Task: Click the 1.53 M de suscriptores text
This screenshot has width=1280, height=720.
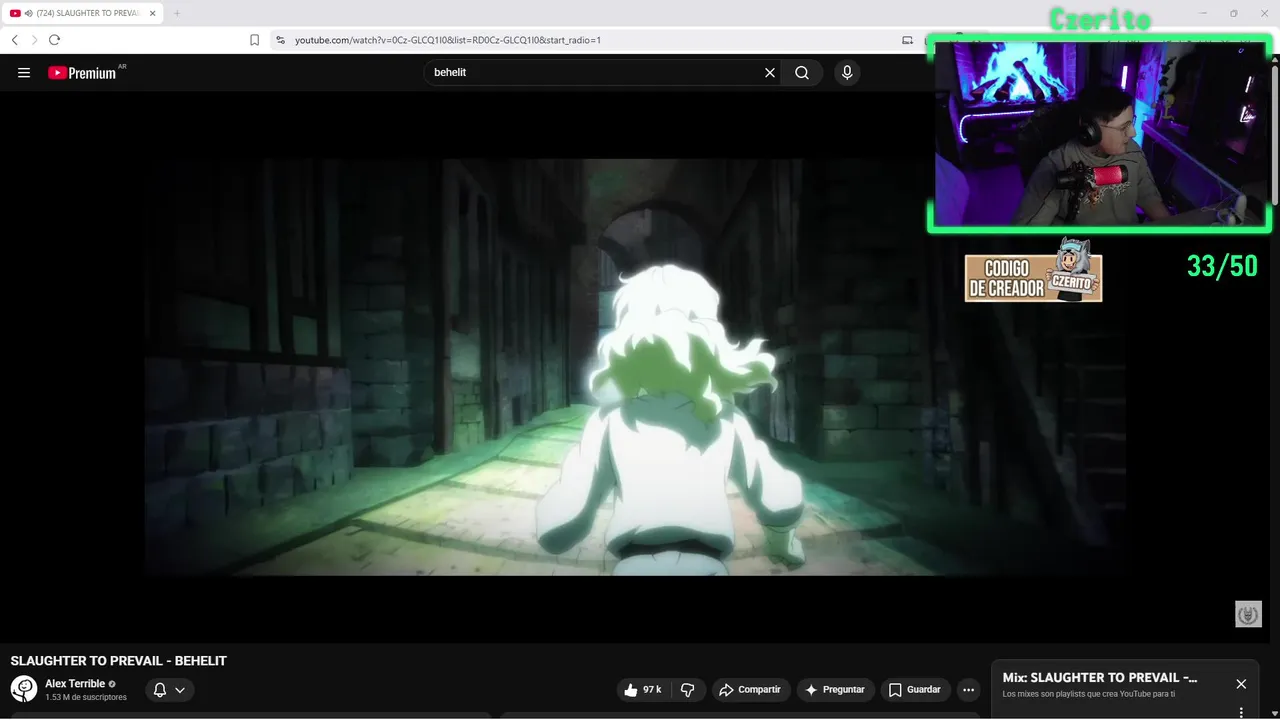Action: coord(86,697)
